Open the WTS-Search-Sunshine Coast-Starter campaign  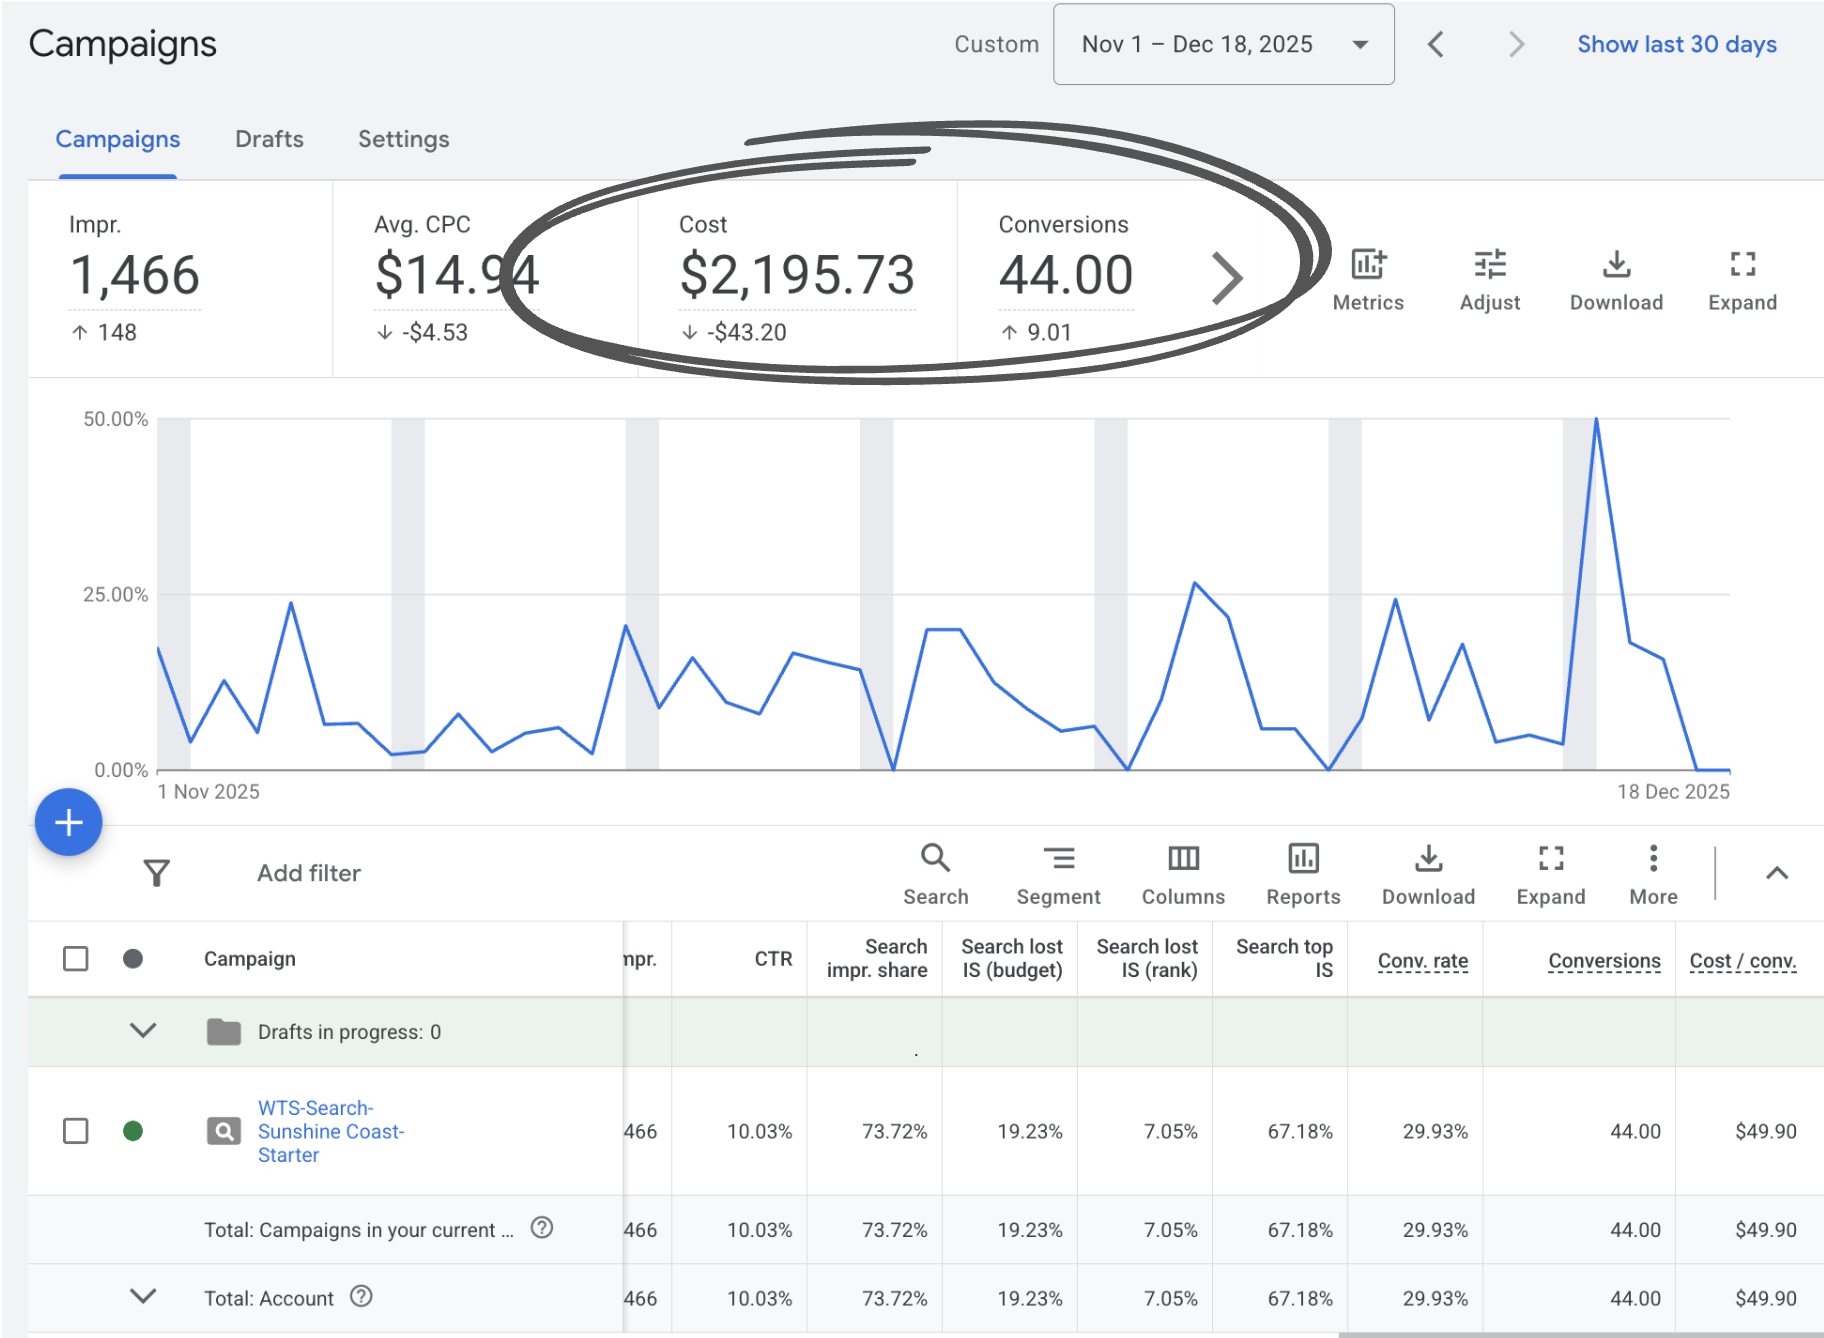pos(330,1131)
